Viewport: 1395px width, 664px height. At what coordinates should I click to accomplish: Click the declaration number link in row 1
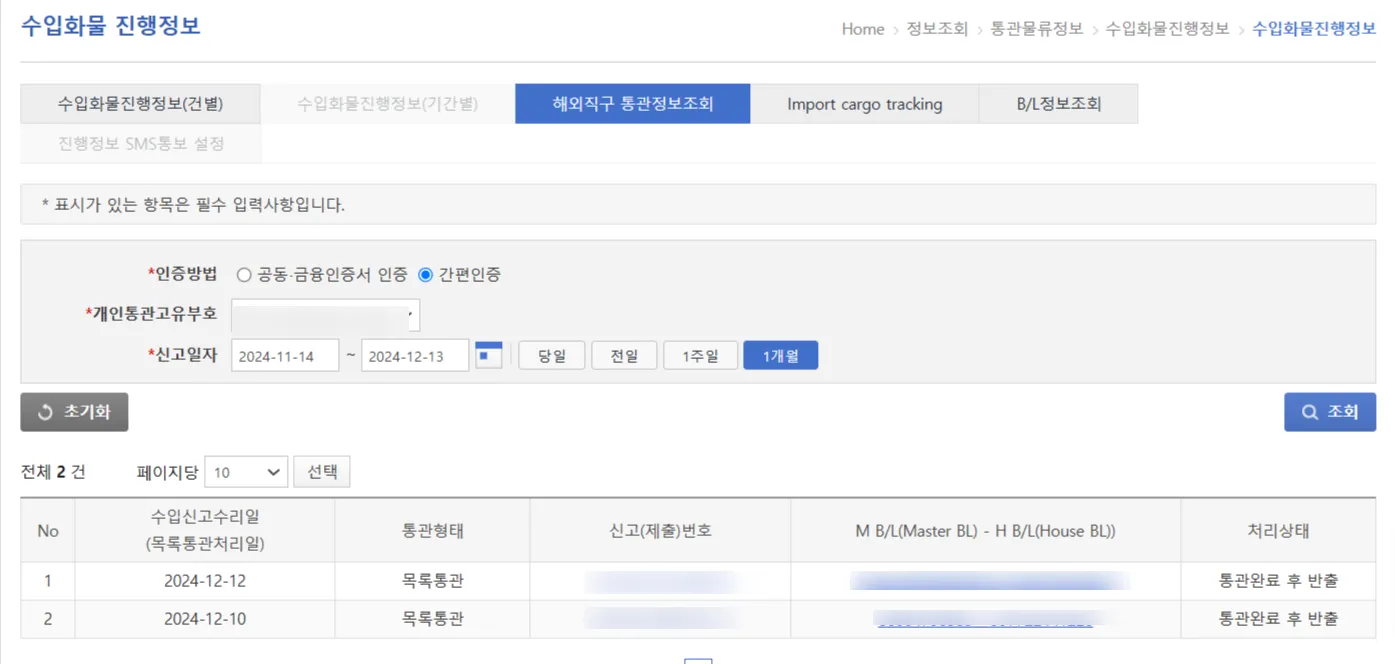[x=659, y=580]
